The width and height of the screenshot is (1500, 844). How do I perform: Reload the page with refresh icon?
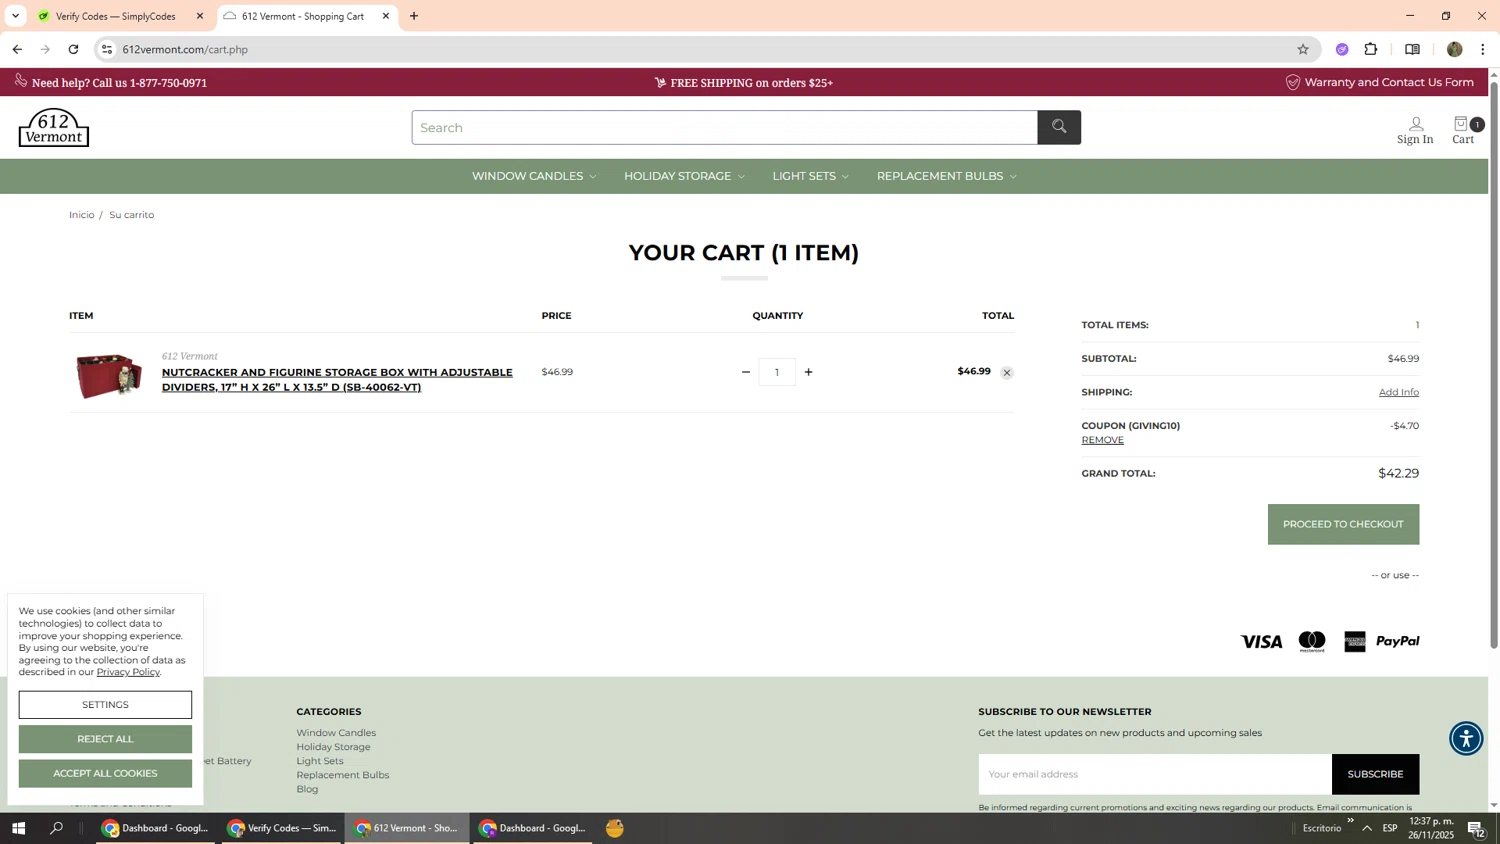click(73, 49)
